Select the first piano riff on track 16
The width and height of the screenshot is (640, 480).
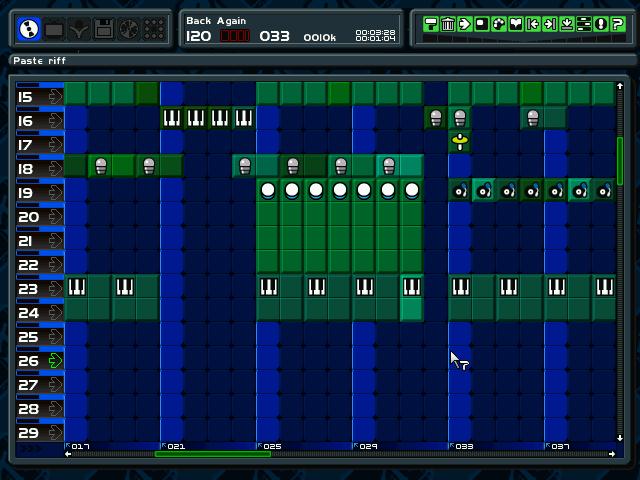click(172, 119)
